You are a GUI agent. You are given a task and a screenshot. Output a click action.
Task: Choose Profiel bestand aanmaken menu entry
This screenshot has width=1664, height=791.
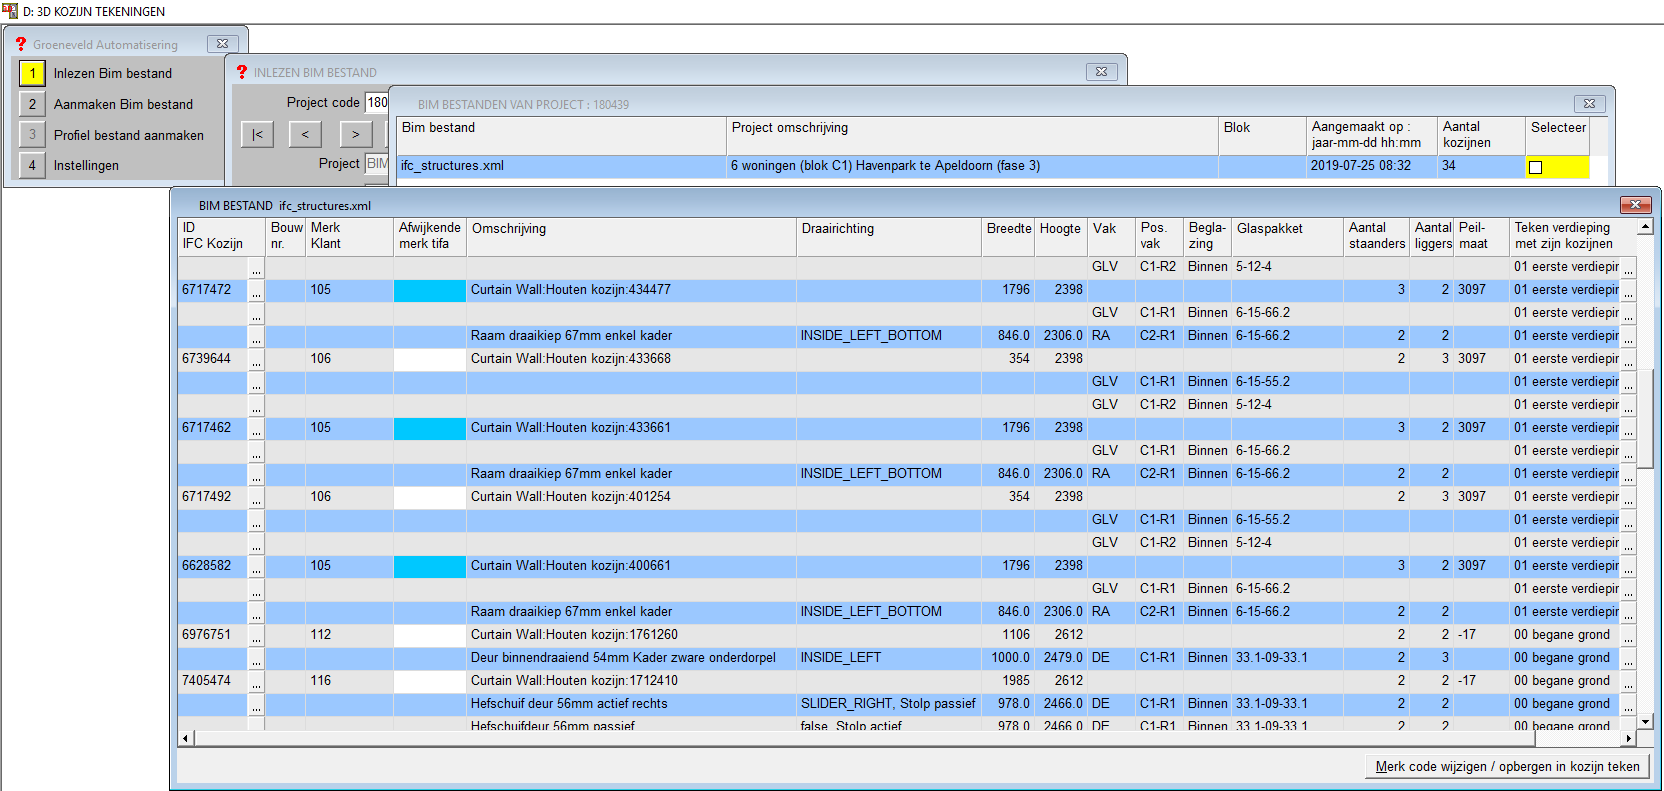click(x=128, y=135)
